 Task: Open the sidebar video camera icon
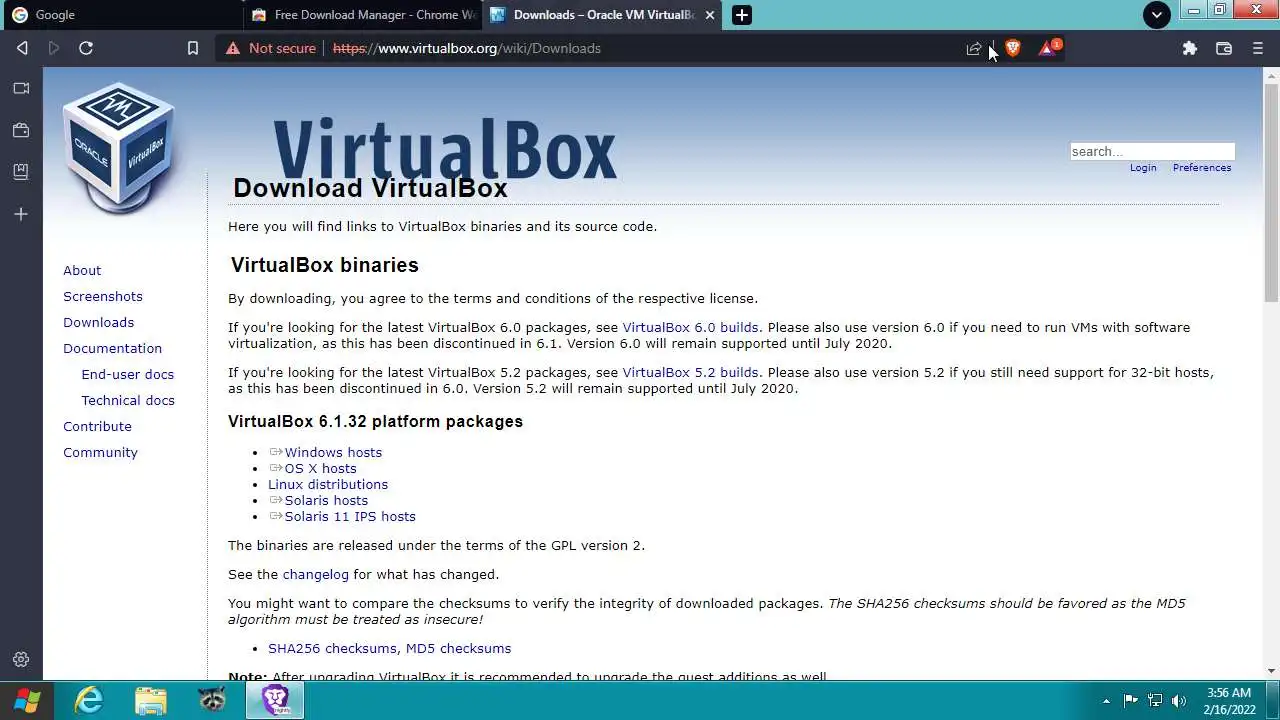click(x=21, y=88)
